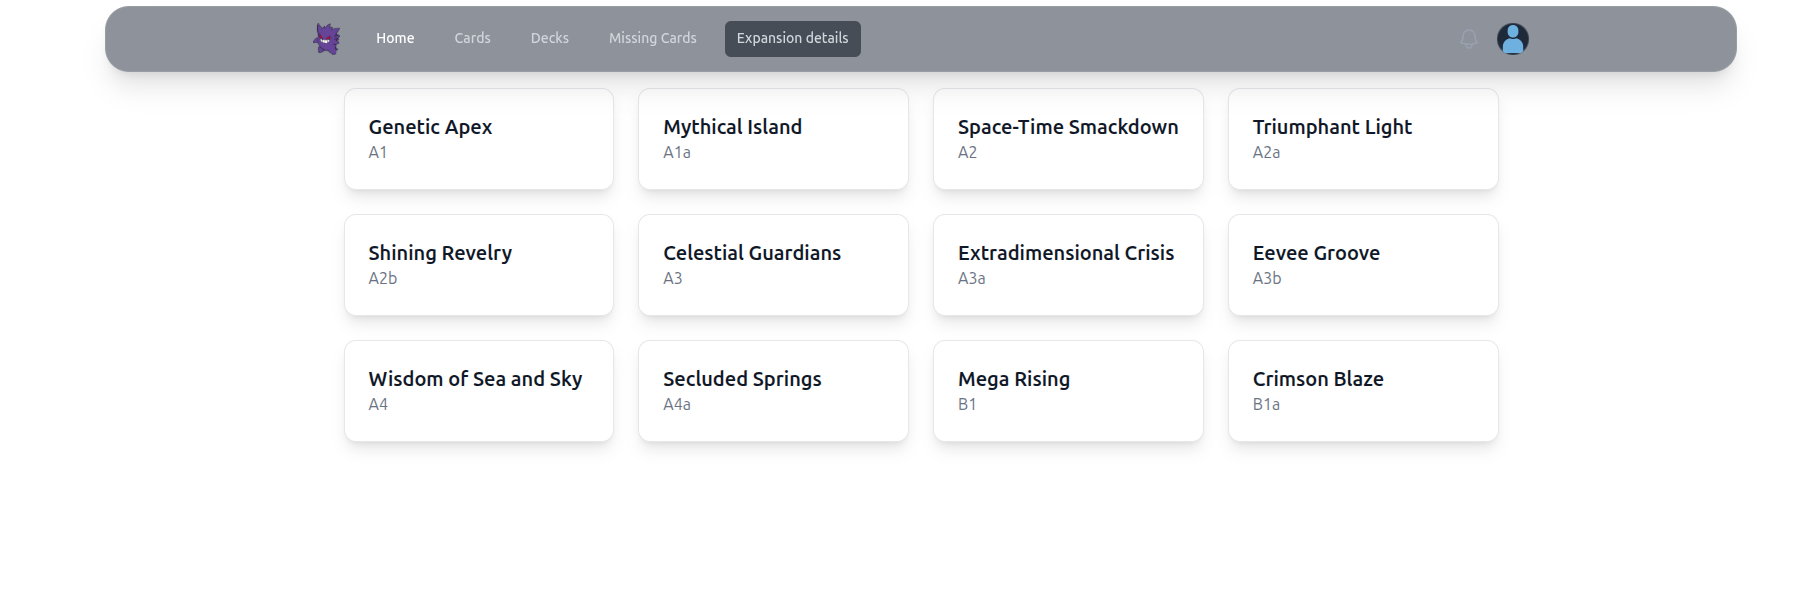Click the purple Gengar logo icon
Image resolution: width=1812 pixels, height=609 pixels.
(x=327, y=39)
